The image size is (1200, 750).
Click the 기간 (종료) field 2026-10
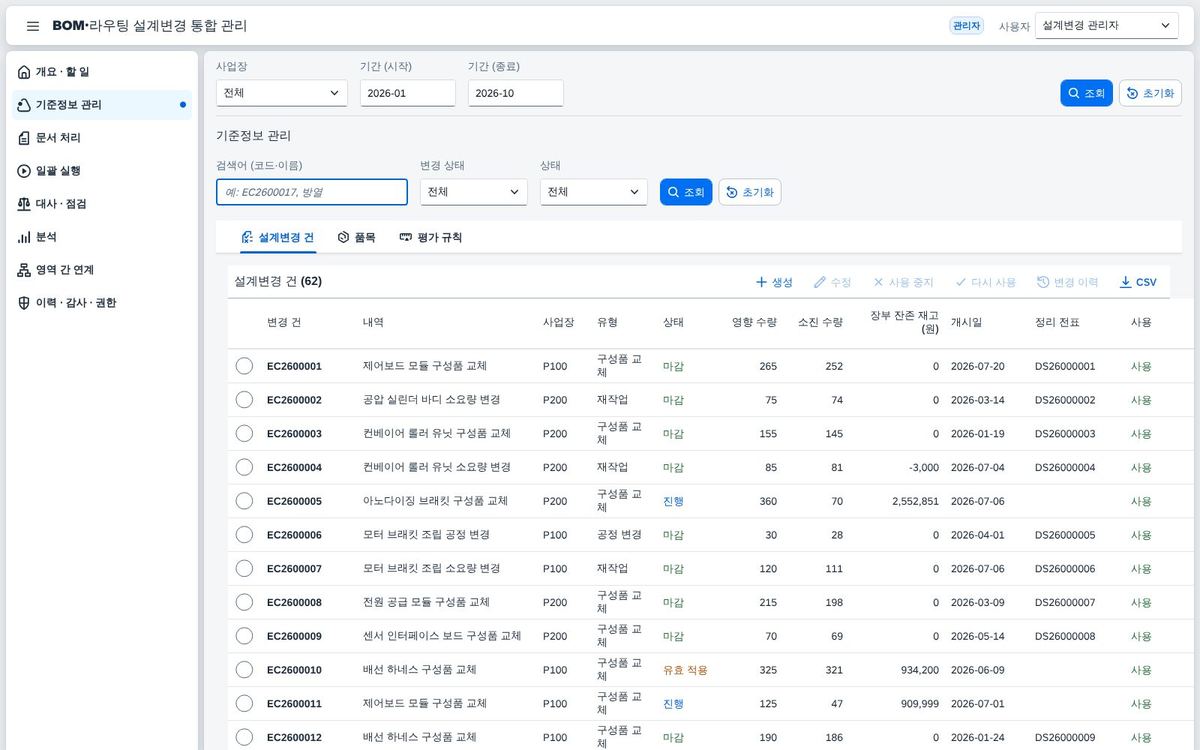(516, 93)
